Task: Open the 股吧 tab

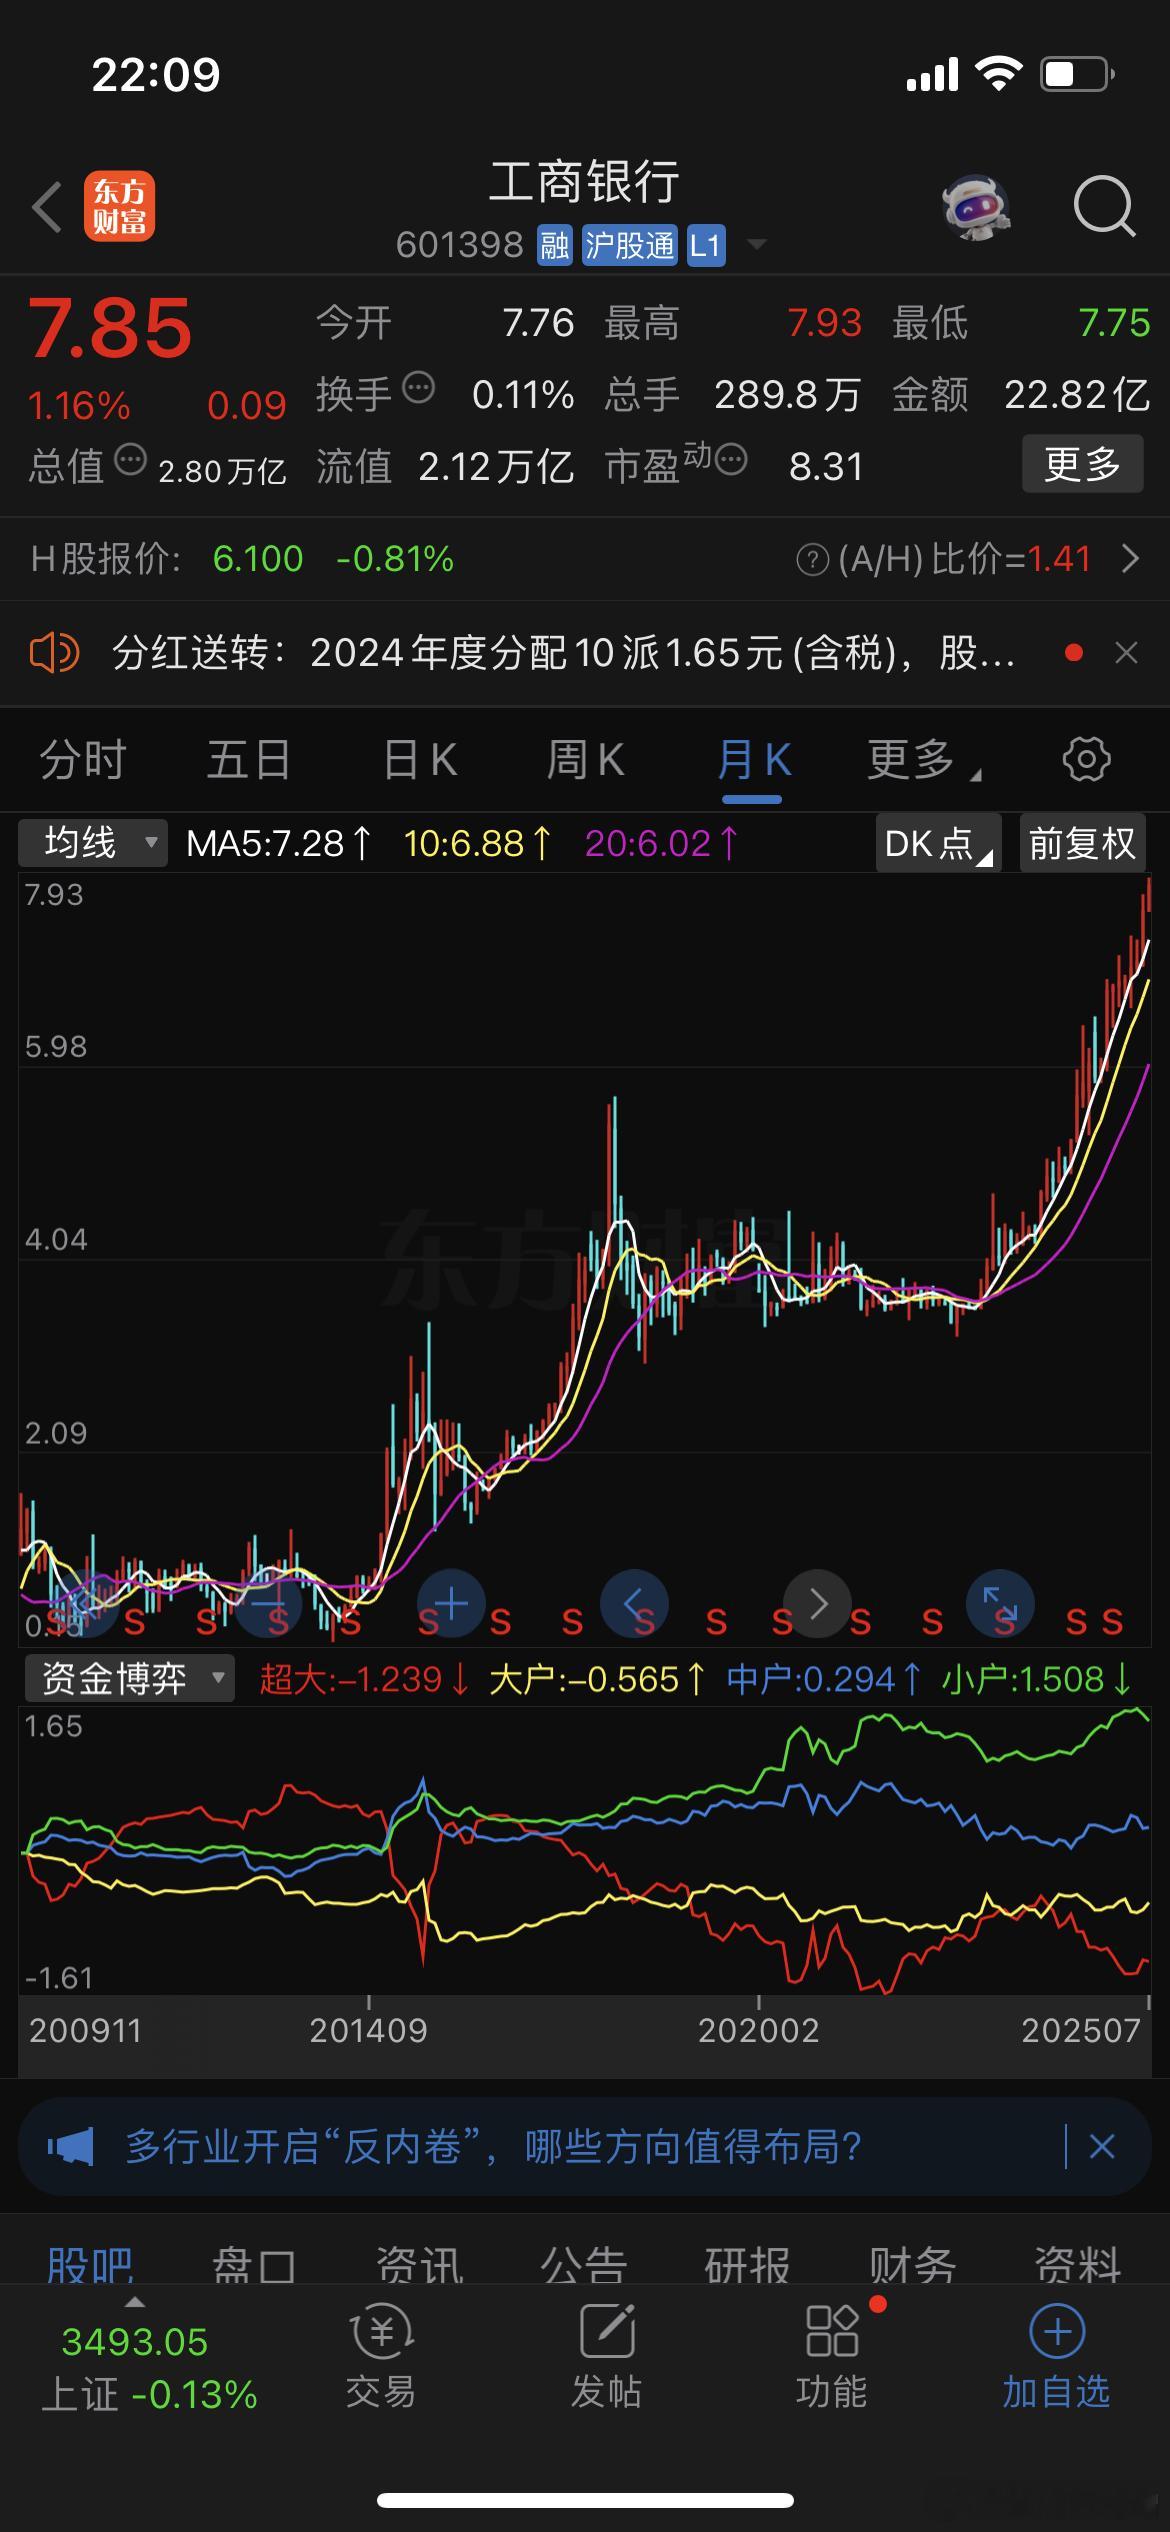Action: tap(90, 2264)
